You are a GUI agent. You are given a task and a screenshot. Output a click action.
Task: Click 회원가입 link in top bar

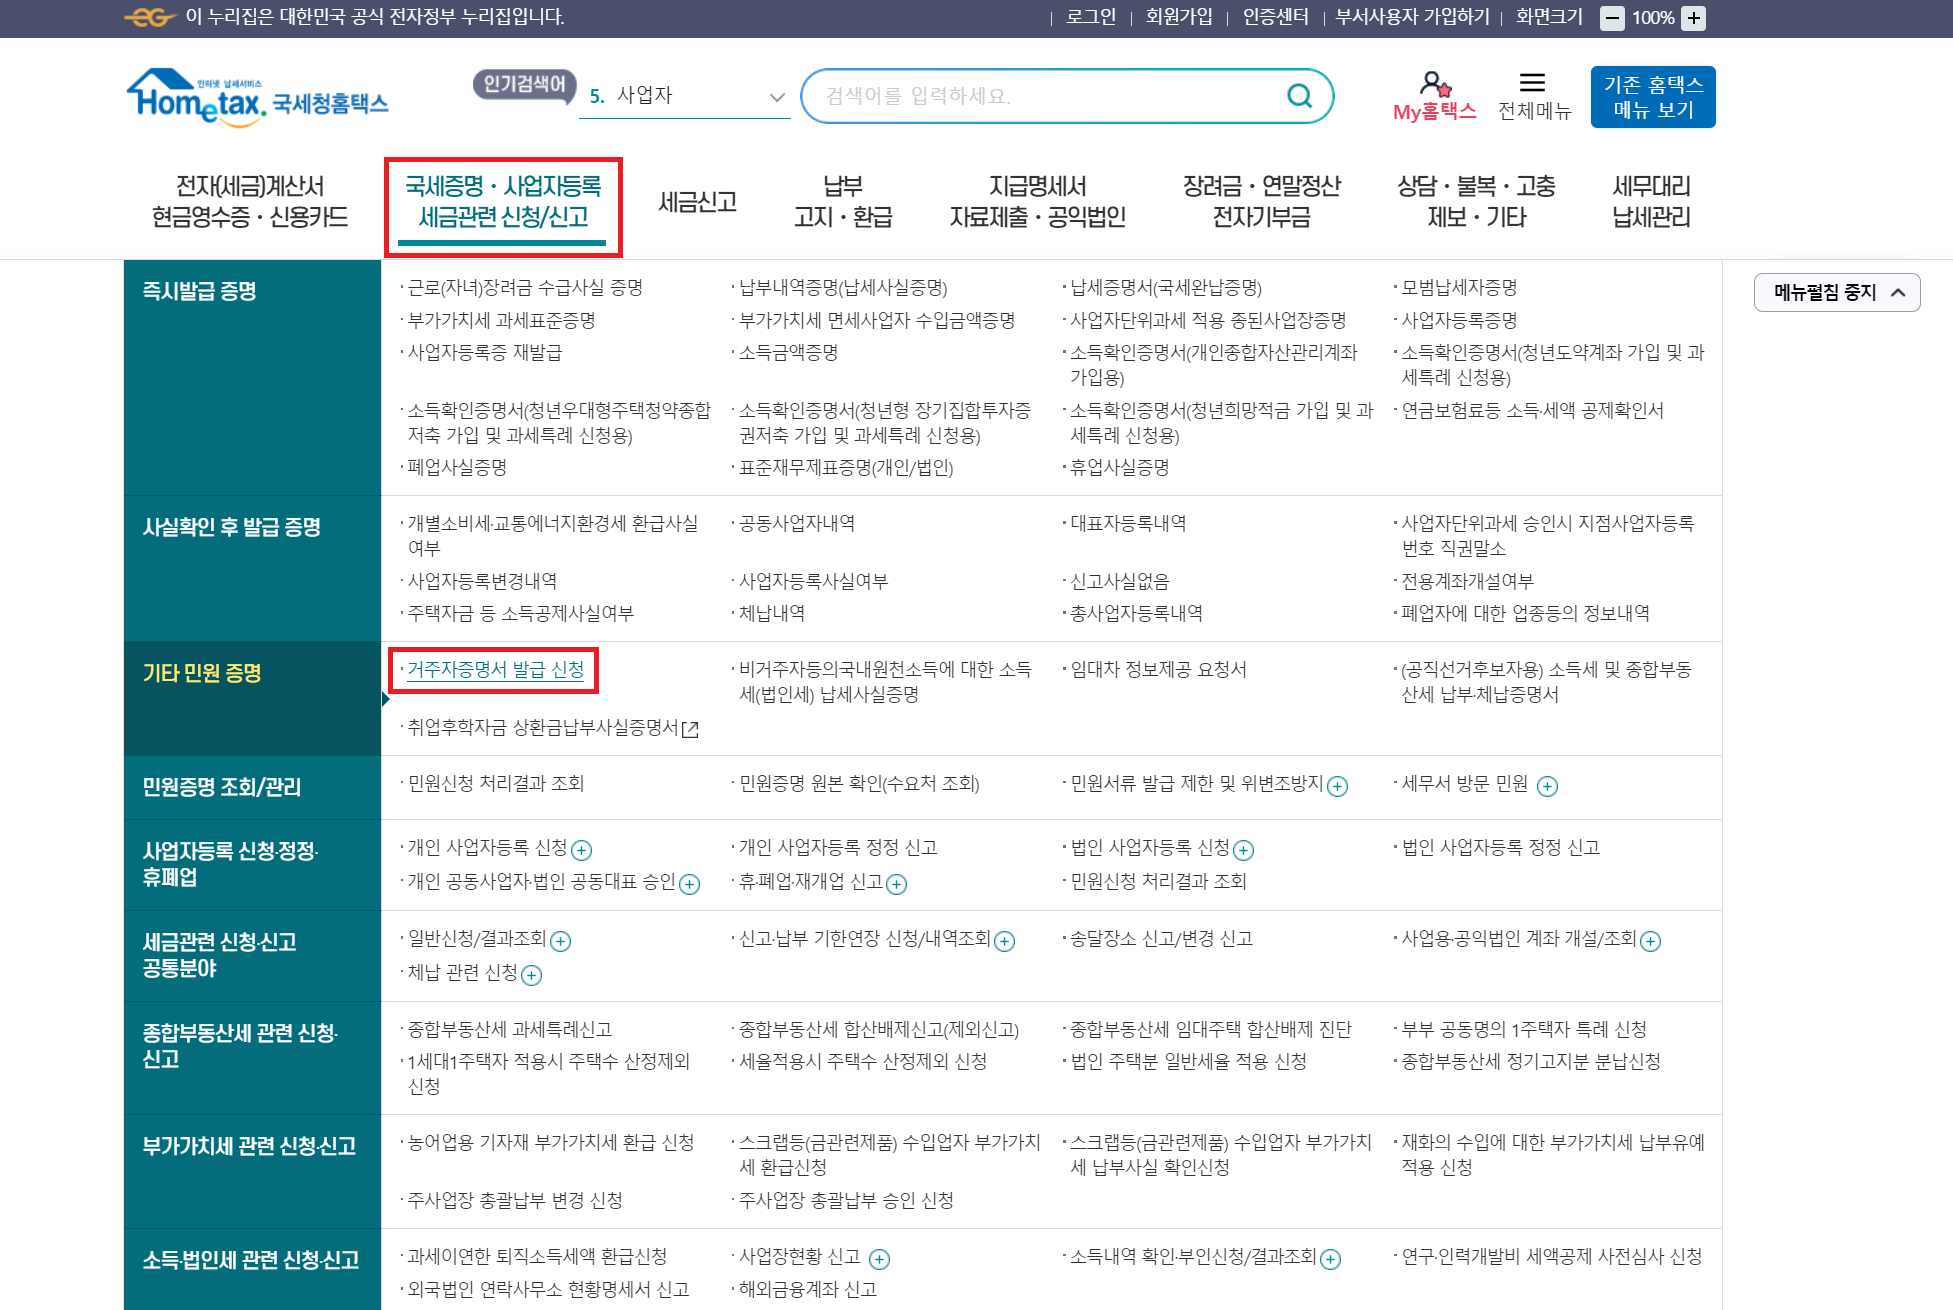[1179, 17]
